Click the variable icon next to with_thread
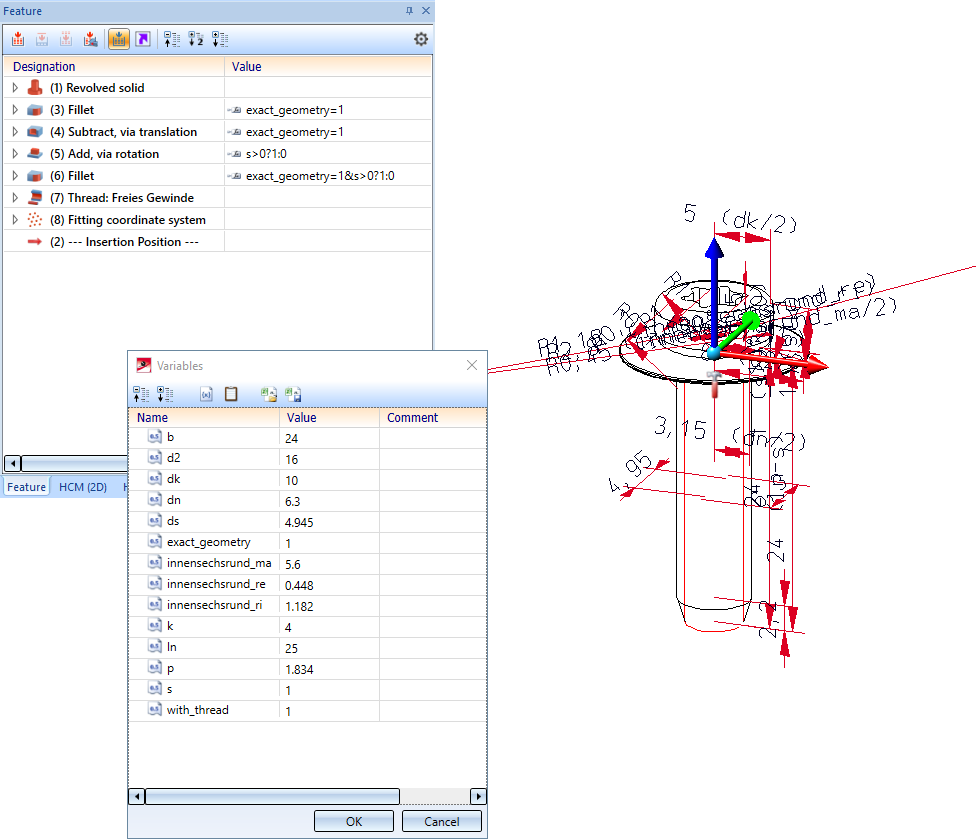 [x=154, y=710]
